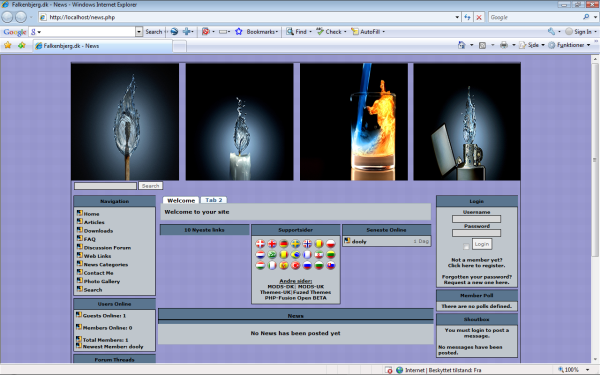Click the French flag in Supportsider
The image size is (600, 375).
[x=307, y=254]
